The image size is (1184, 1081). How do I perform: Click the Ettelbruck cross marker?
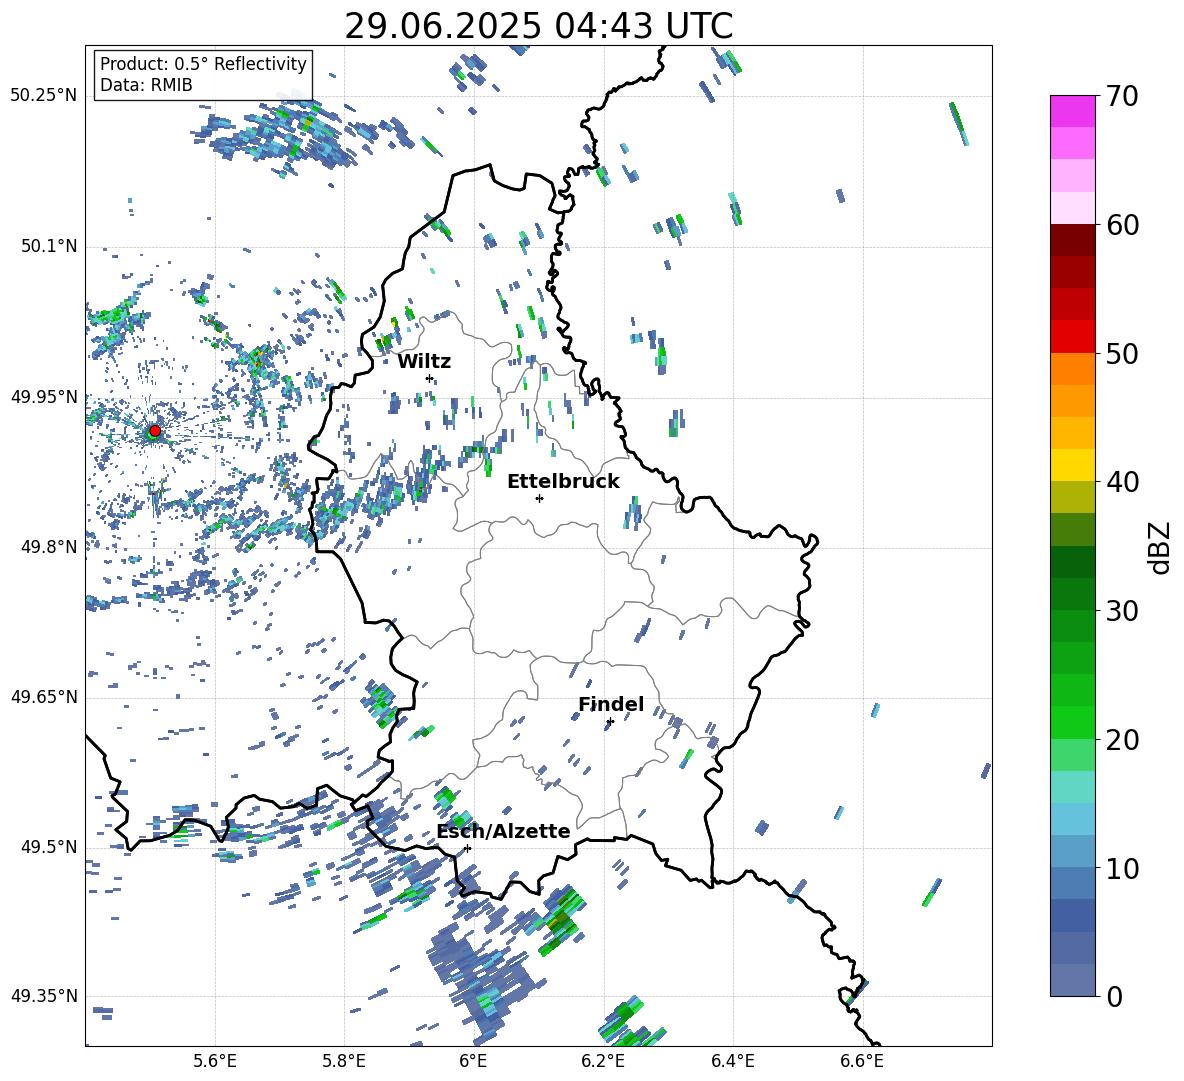pos(539,498)
